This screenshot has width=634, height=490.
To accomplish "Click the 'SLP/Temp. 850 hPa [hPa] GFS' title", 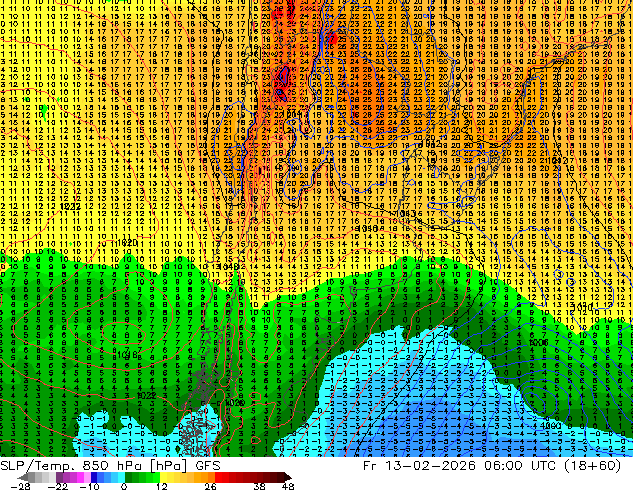I will tap(110, 466).
